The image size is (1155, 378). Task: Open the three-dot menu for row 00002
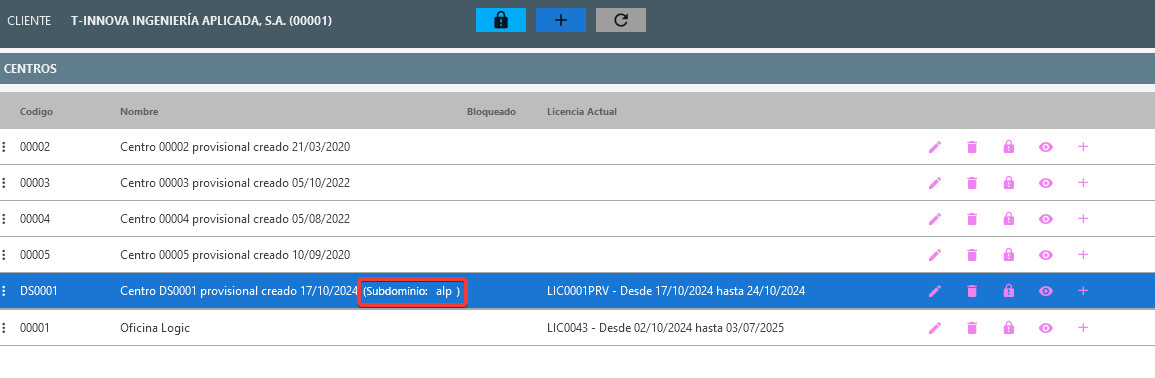[x=4, y=147]
